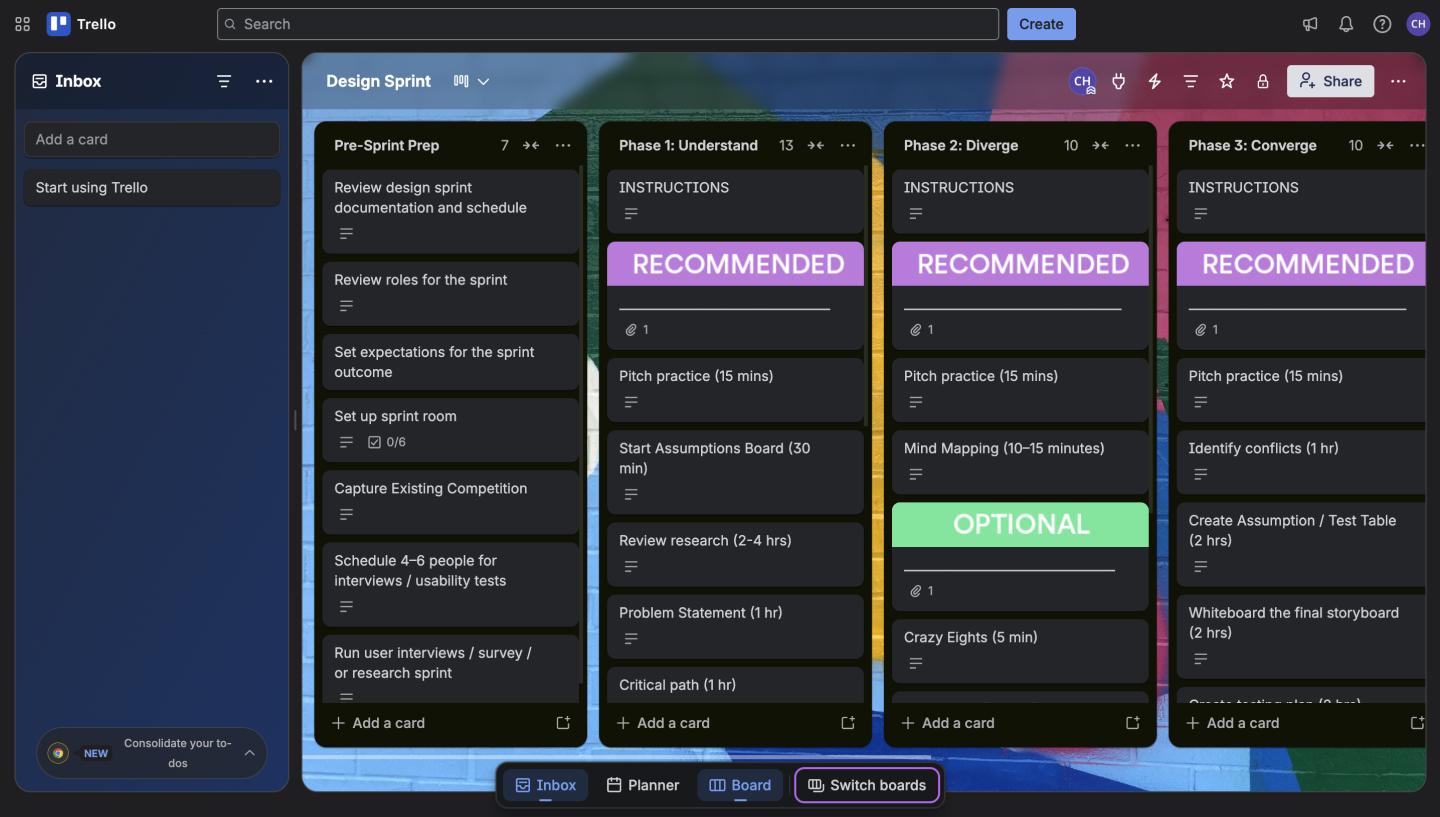The image size is (1440, 817).
Task: Open the board filter icon
Action: (1190, 81)
